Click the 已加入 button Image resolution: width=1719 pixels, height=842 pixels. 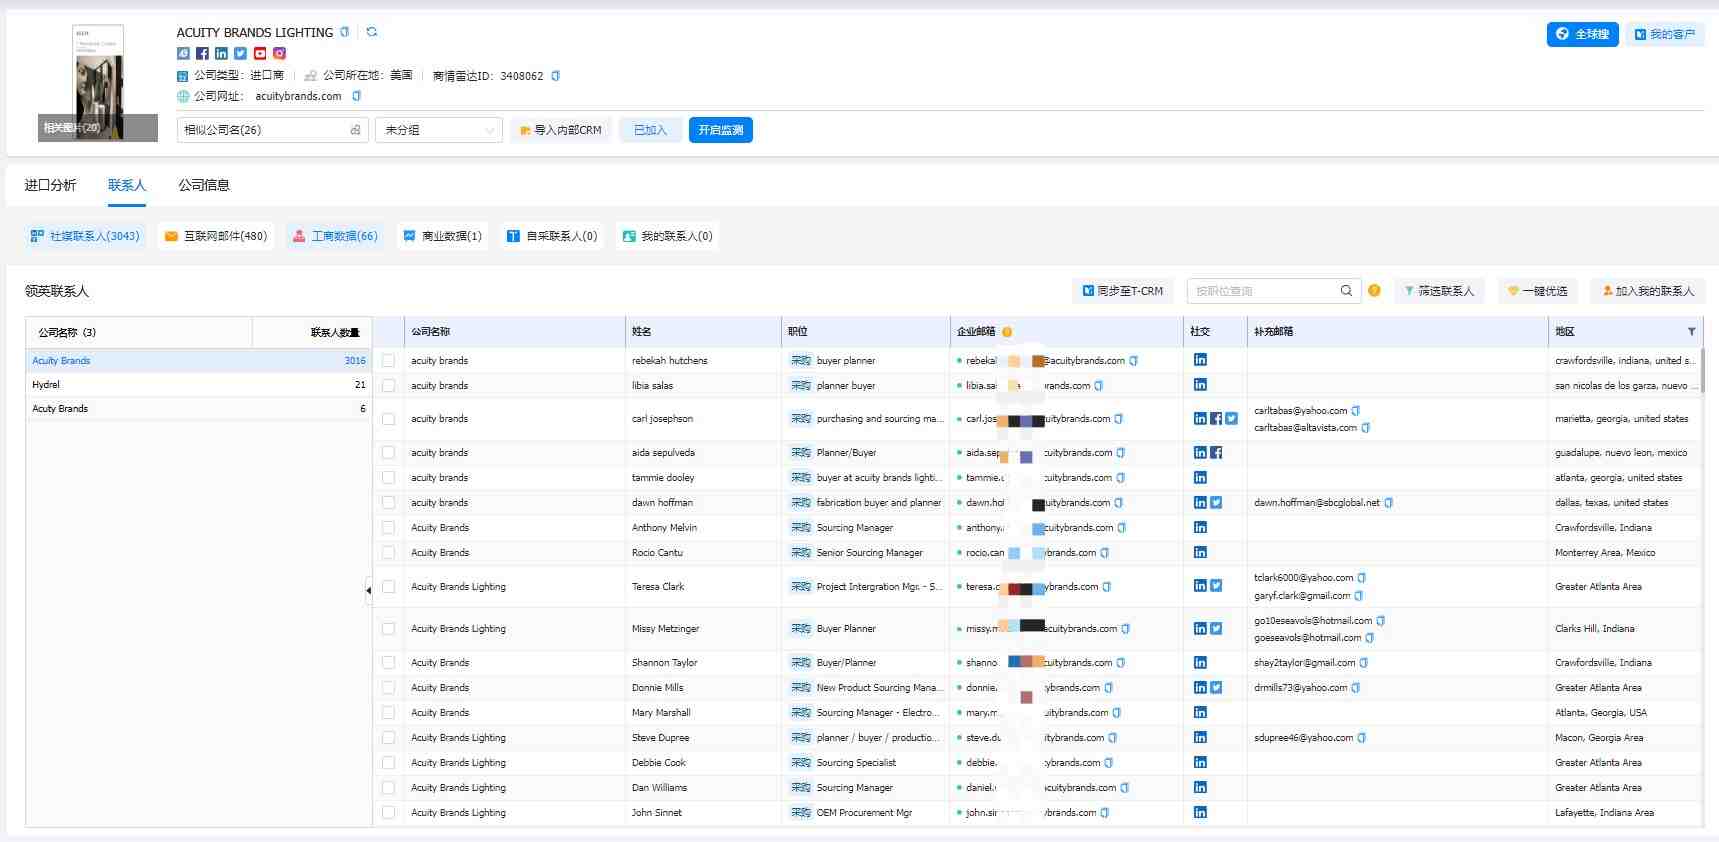pos(650,130)
